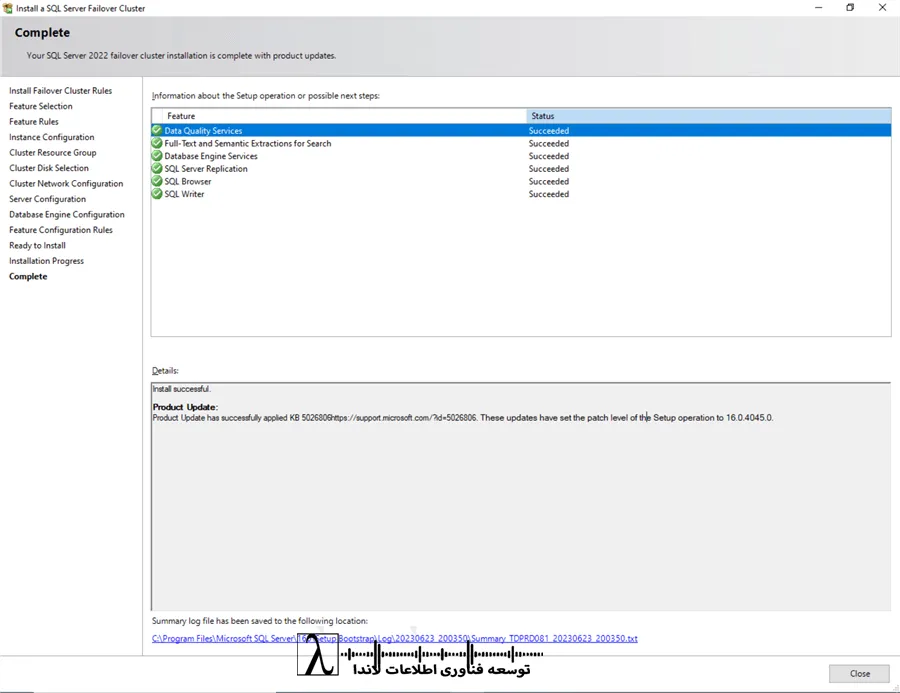This screenshot has height=693, width=900.
Task: Click green check icon beside SQL Browser
Action: (157, 181)
